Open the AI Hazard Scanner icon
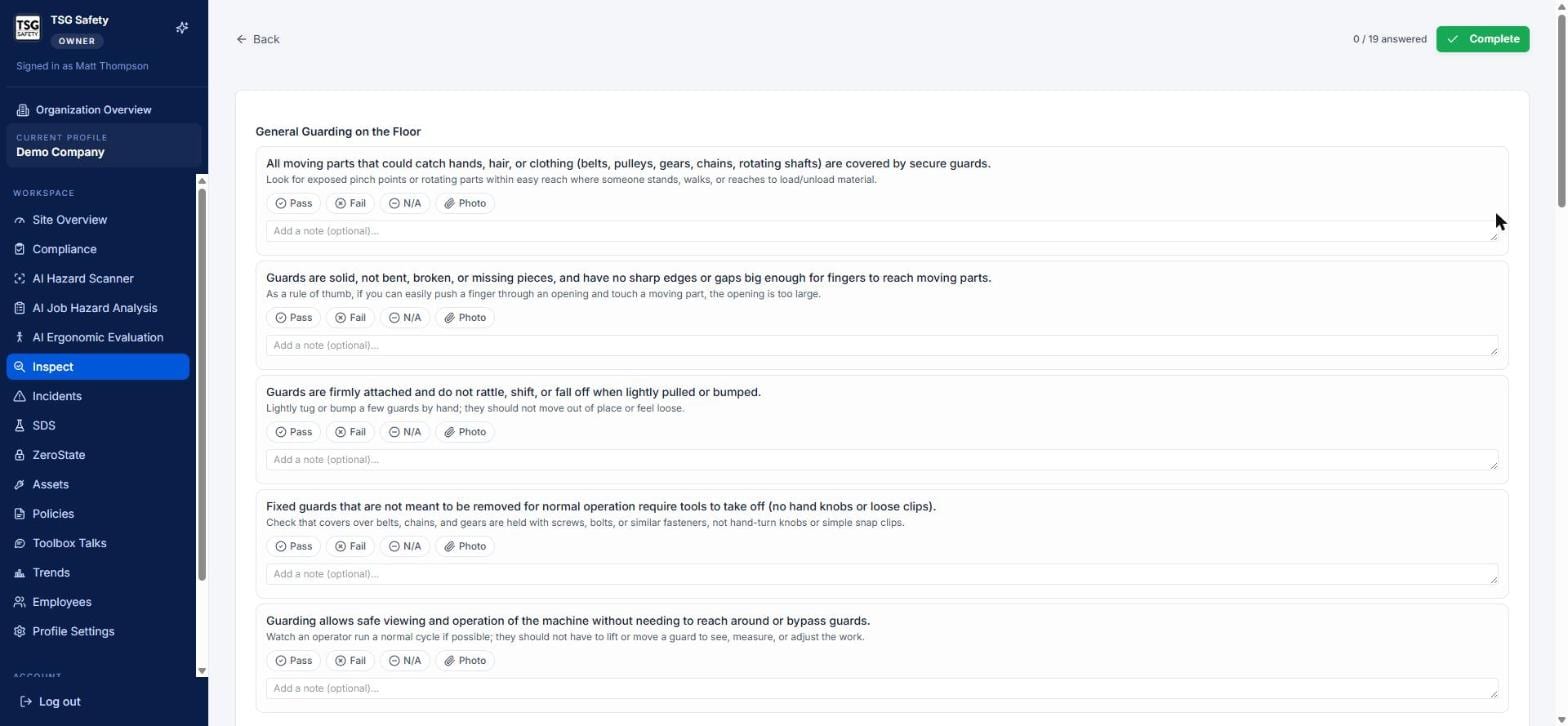The width and height of the screenshot is (1568, 726). (20, 279)
